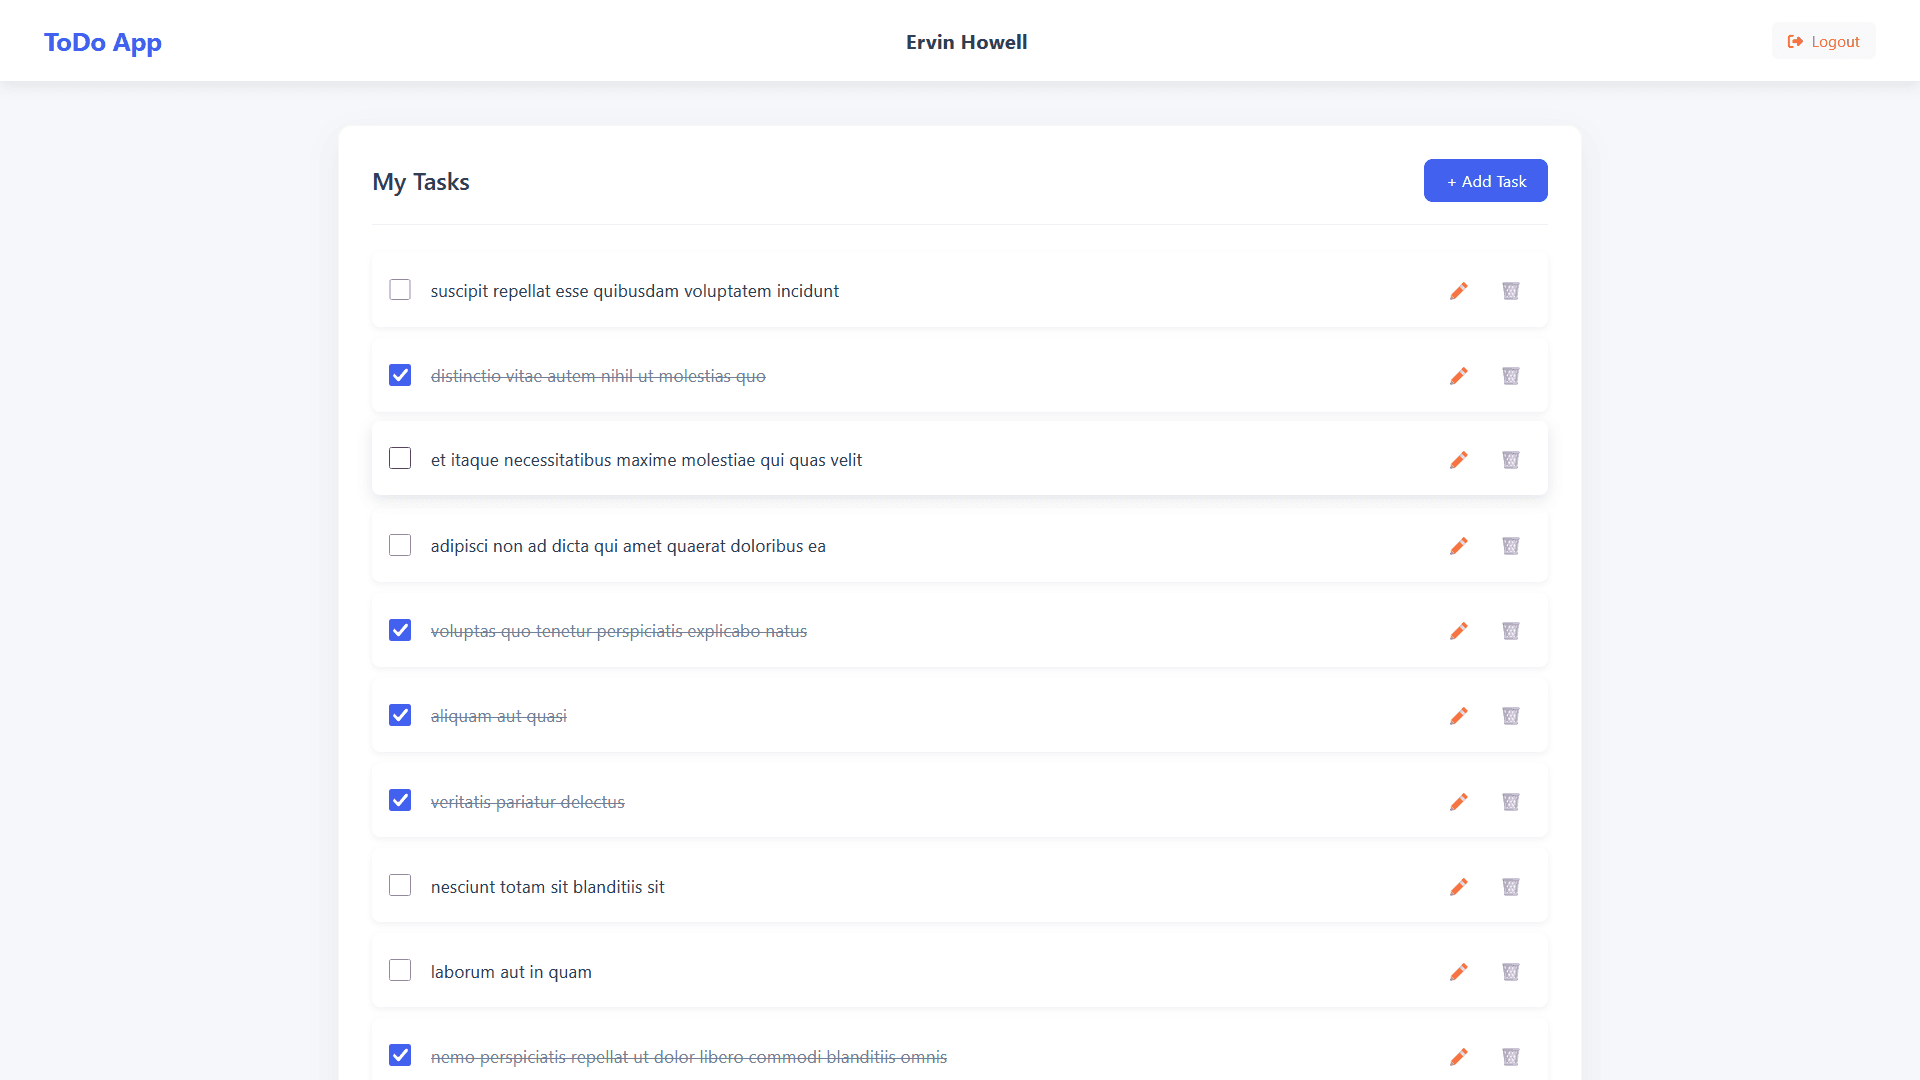This screenshot has height=1080, width=1920.
Task: Edit the task "suscipit repellat esse quibusdam voluptatem incidunt"
Action: pyautogui.click(x=1459, y=291)
